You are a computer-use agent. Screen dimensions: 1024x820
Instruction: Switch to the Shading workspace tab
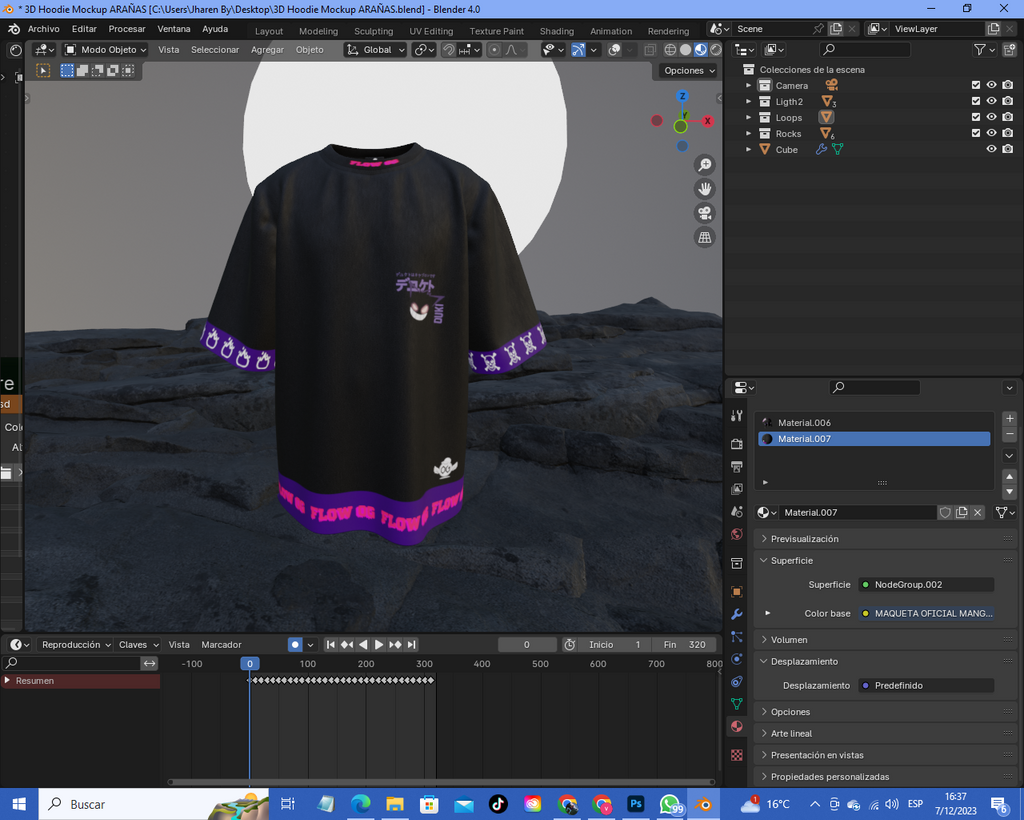557,31
